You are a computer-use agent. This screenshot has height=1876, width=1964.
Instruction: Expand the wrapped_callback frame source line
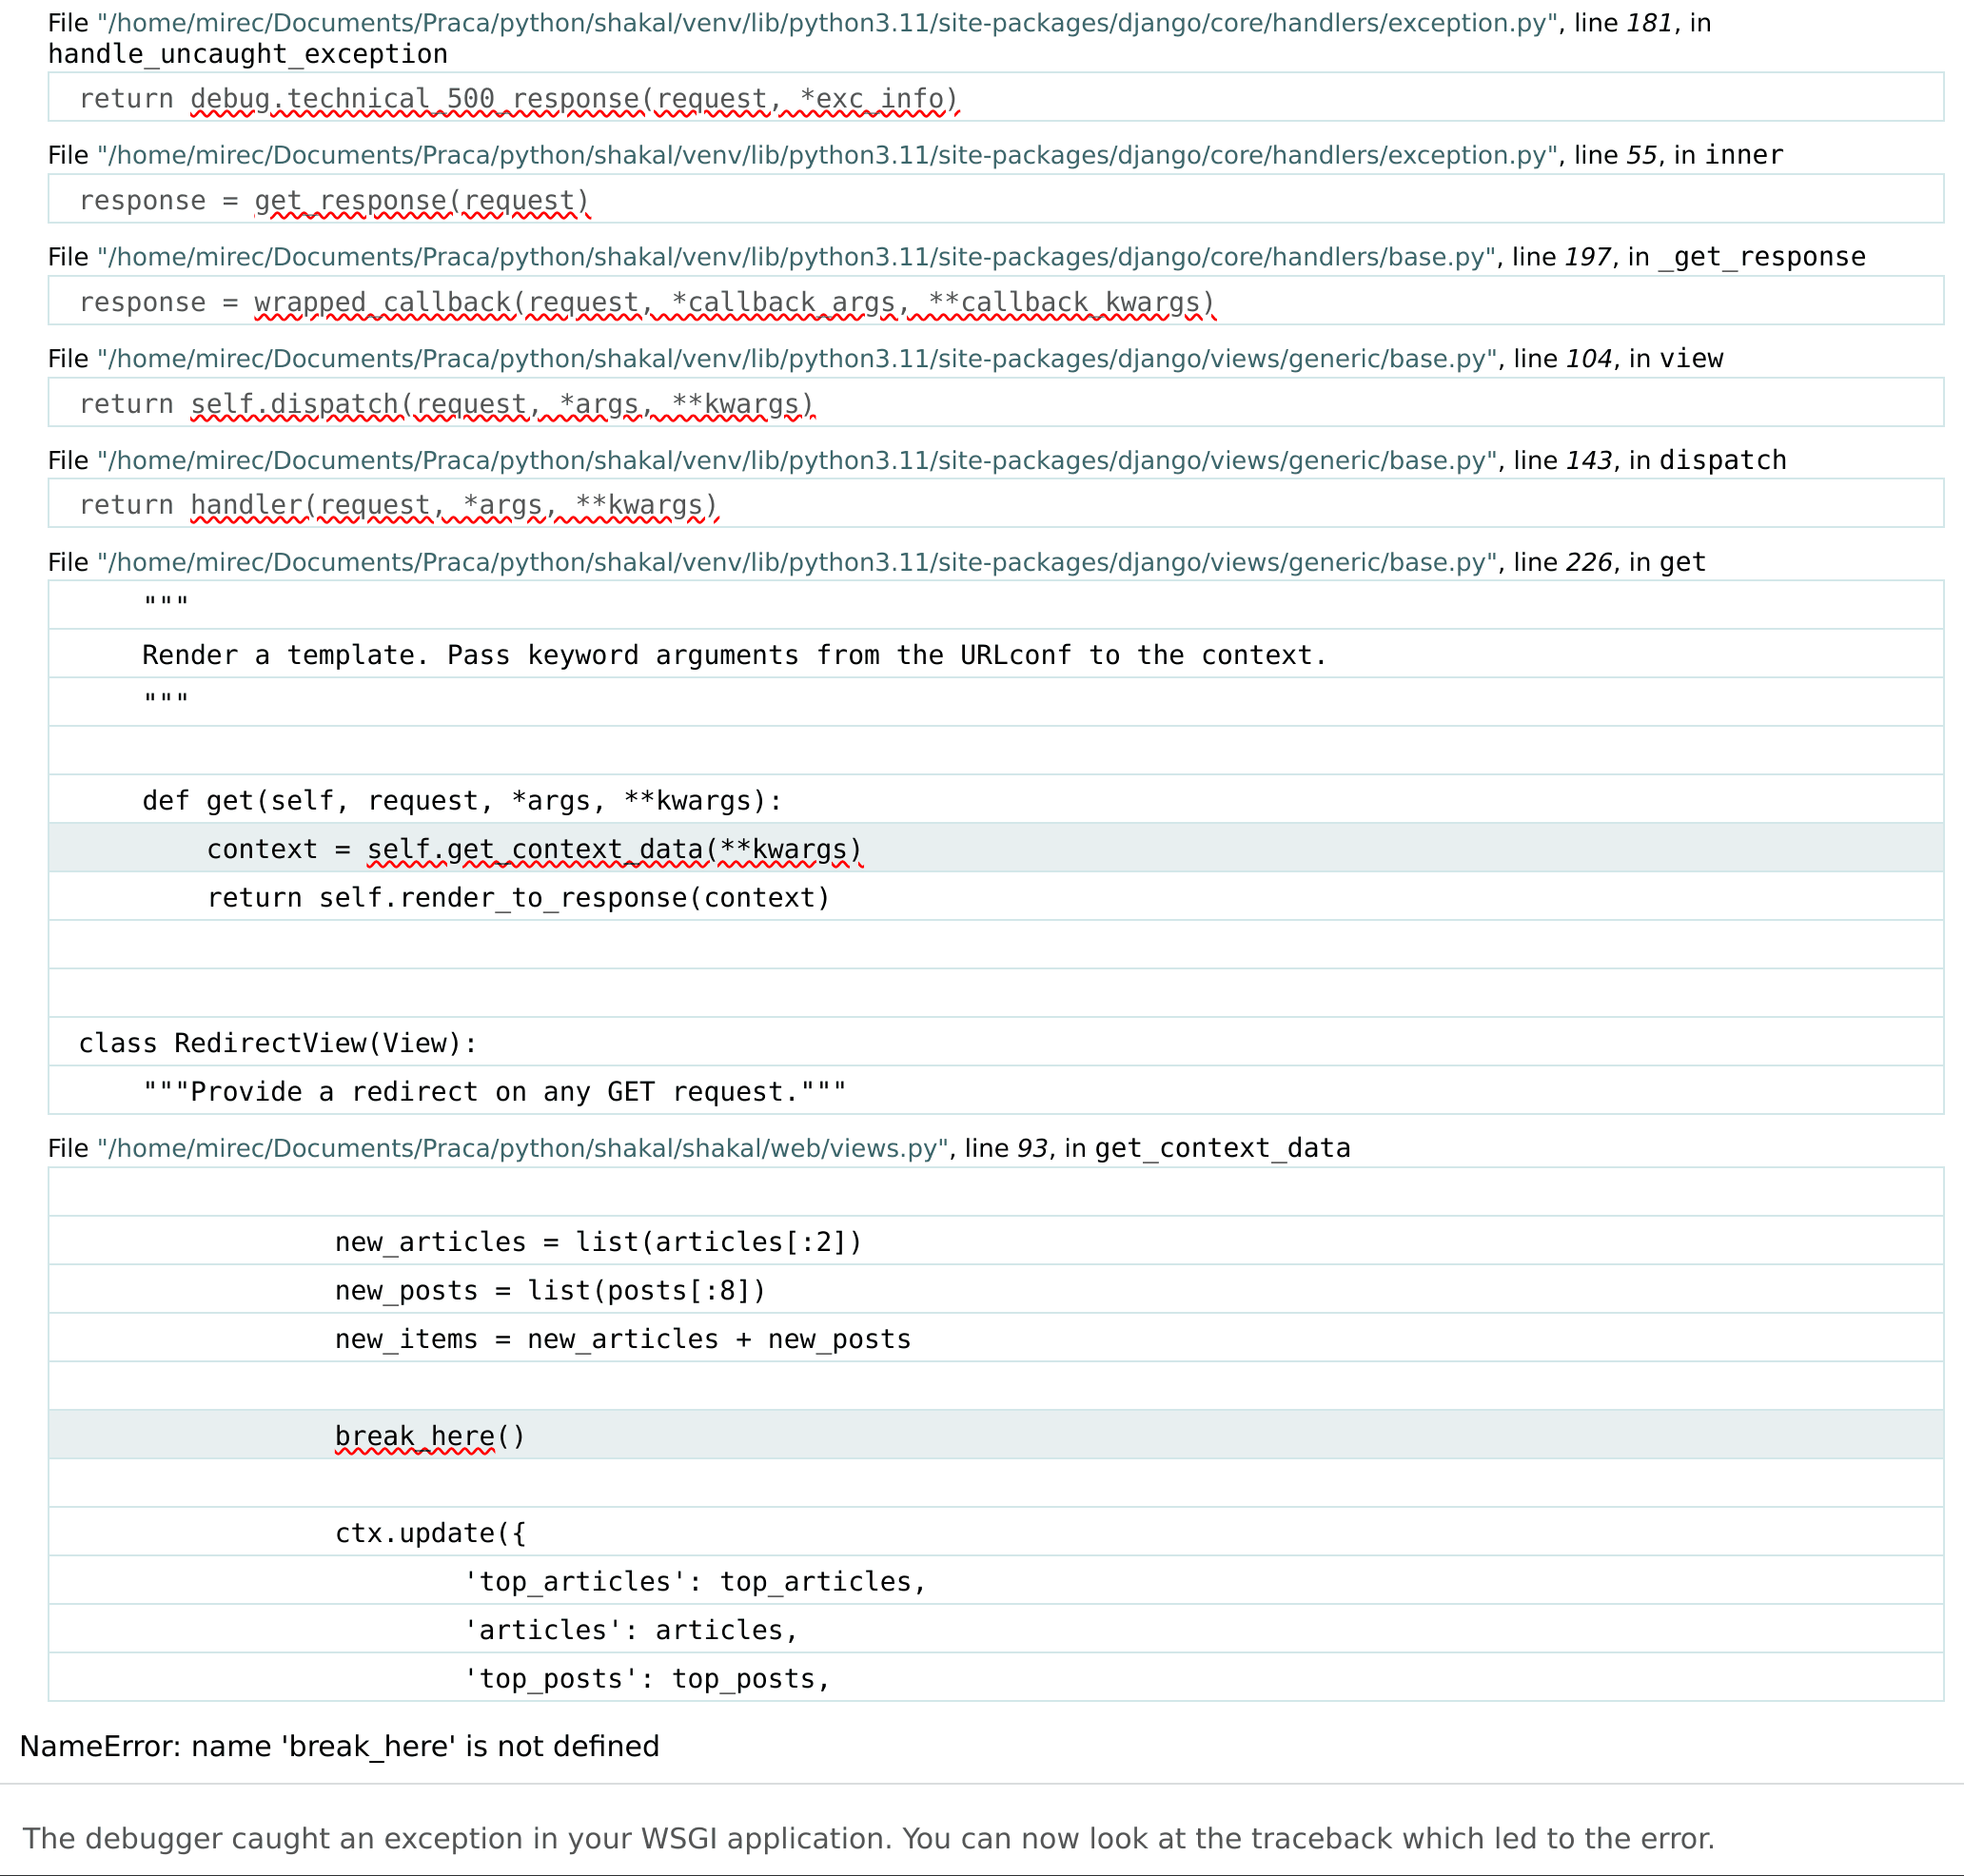[x=646, y=302]
